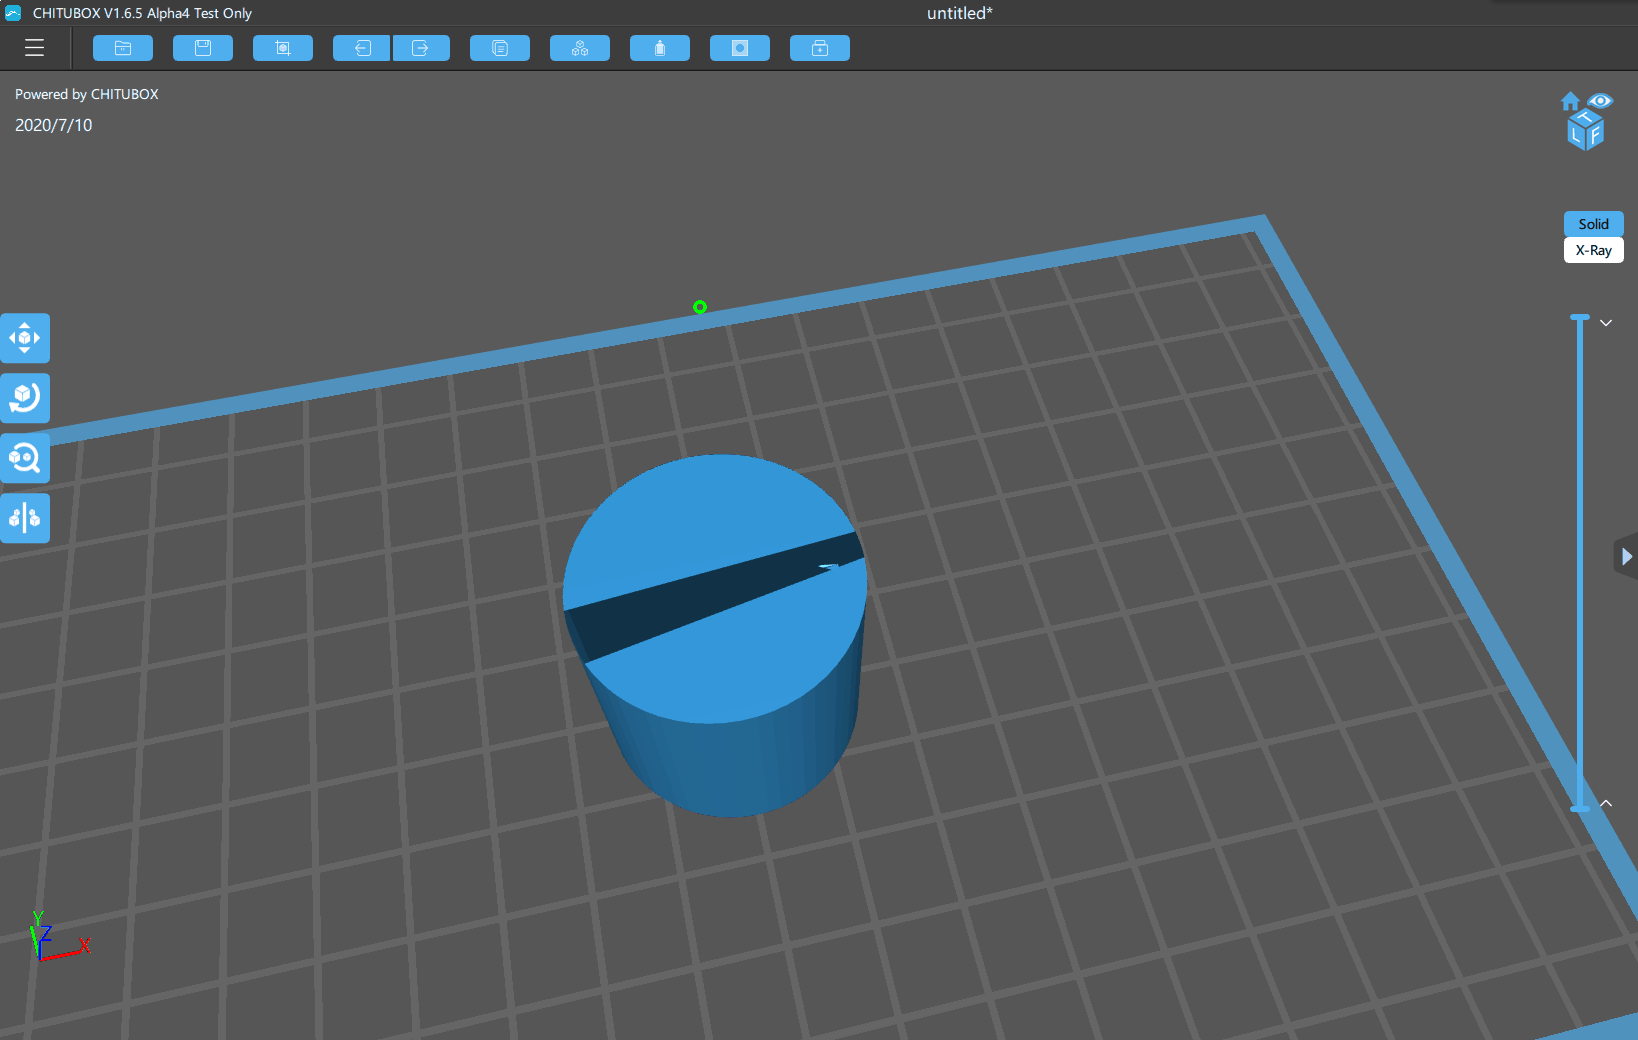
Task: Select the Rotate tool
Action: coord(25,398)
